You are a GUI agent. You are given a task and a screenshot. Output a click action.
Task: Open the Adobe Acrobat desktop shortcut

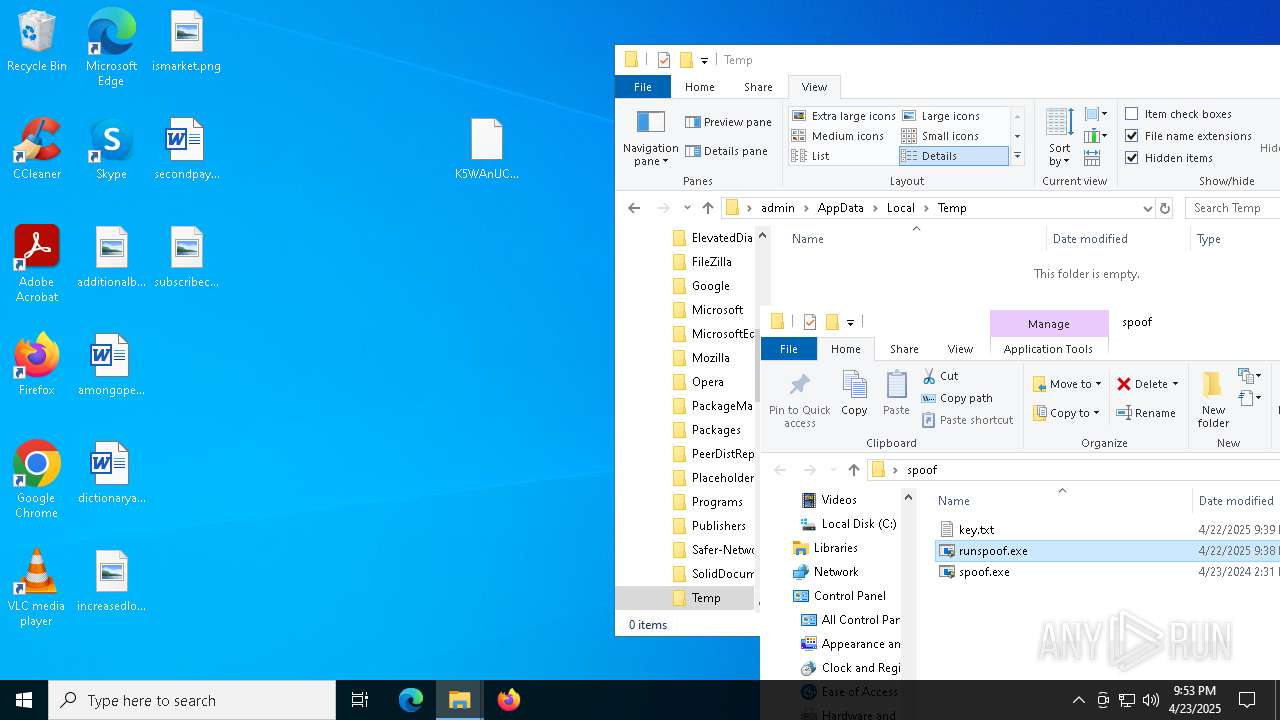[x=37, y=264]
